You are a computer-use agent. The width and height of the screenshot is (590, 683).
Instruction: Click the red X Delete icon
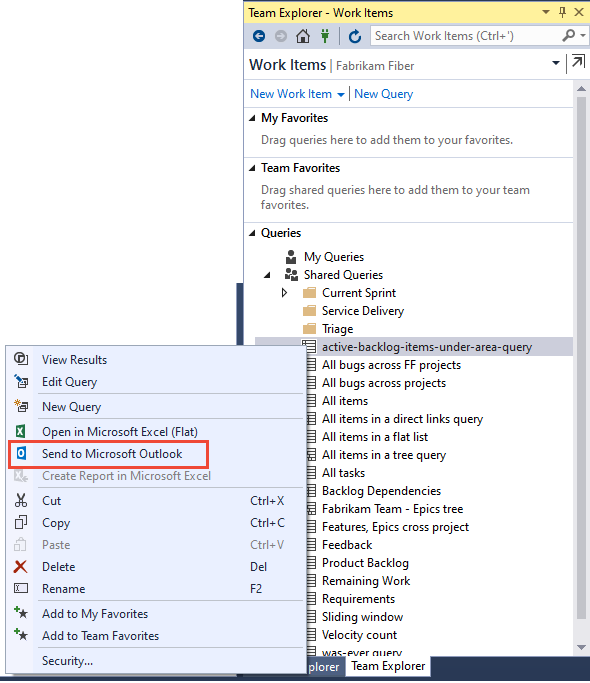pos(20,566)
